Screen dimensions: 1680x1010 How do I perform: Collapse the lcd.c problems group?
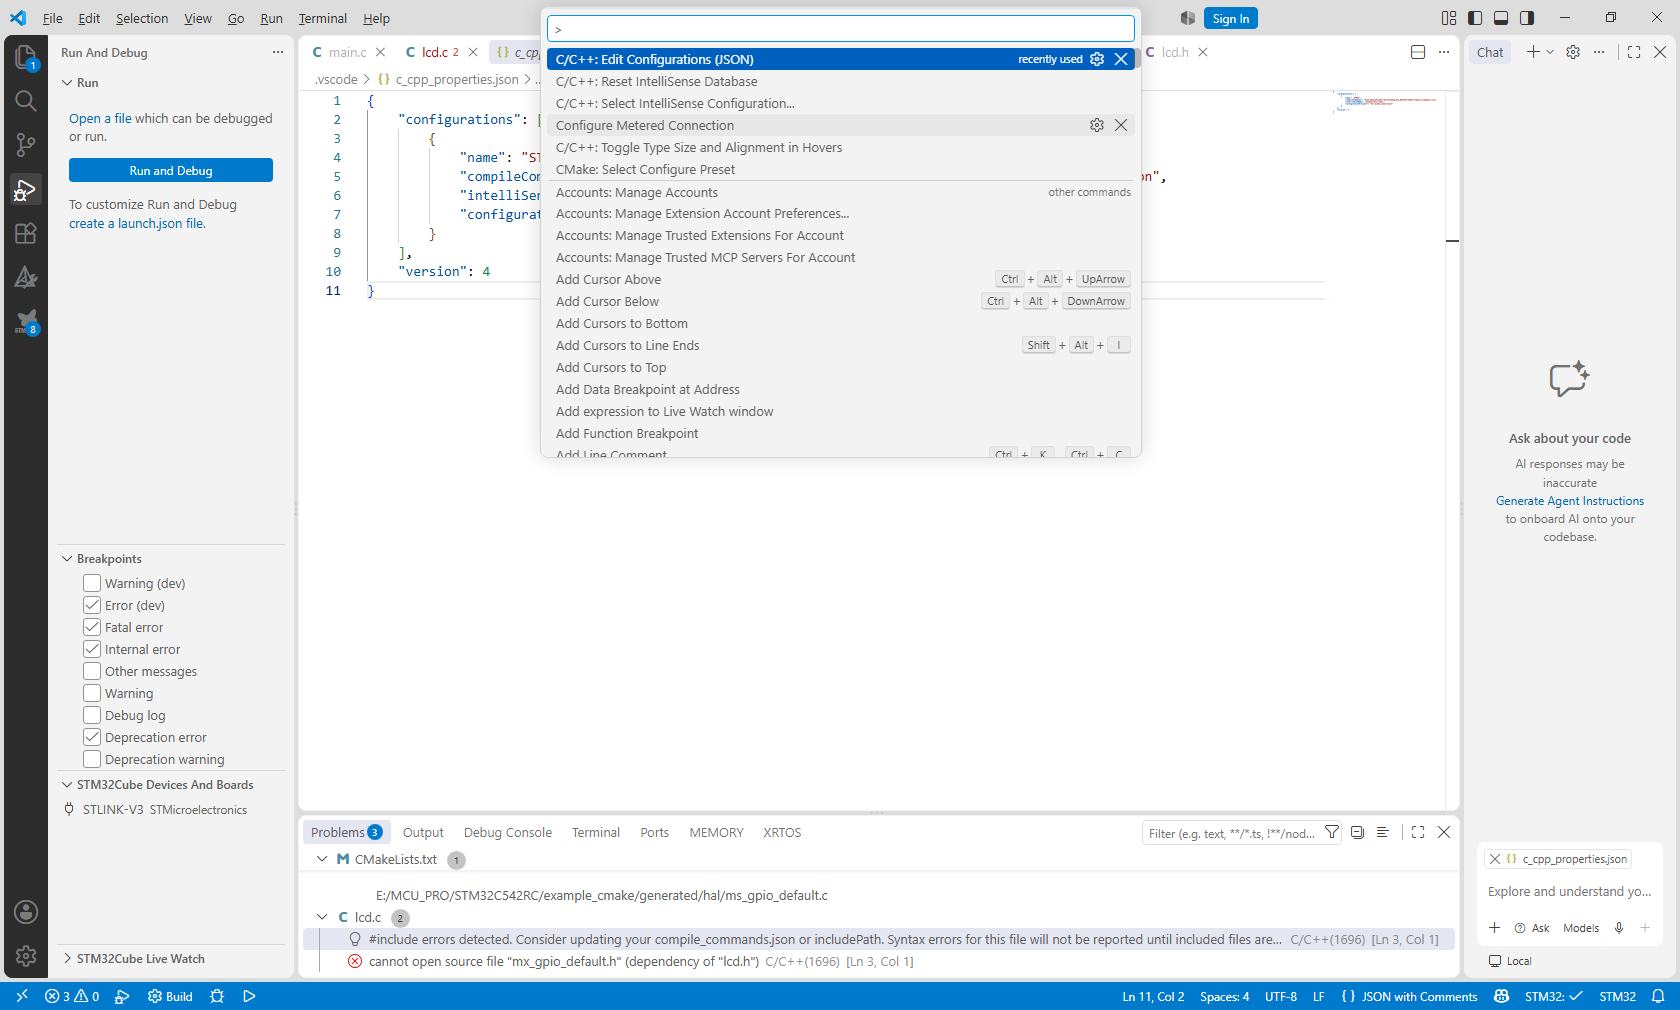point(322,917)
